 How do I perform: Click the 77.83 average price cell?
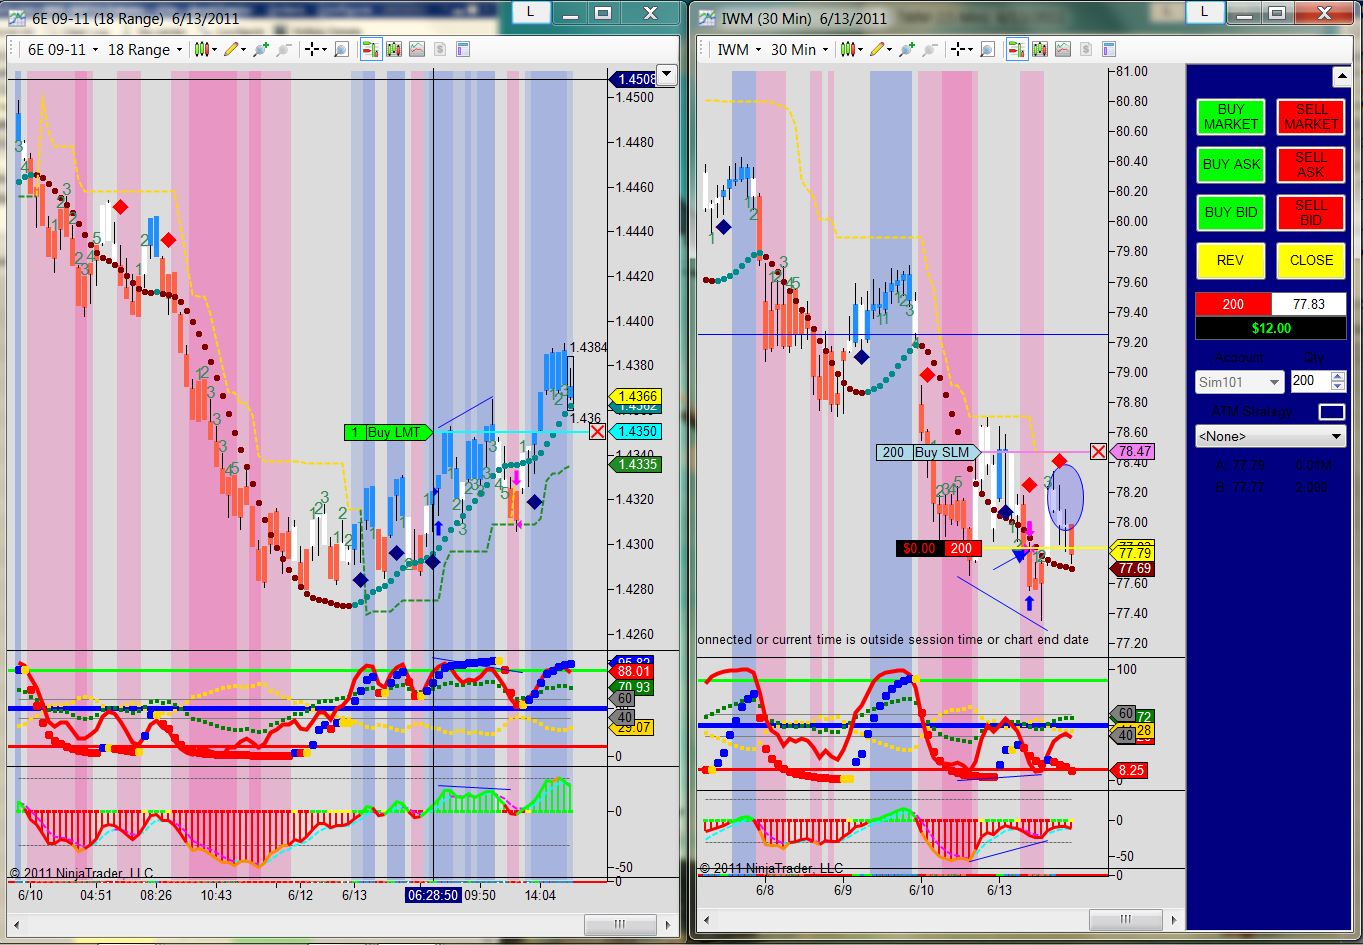click(x=1308, y=304)
